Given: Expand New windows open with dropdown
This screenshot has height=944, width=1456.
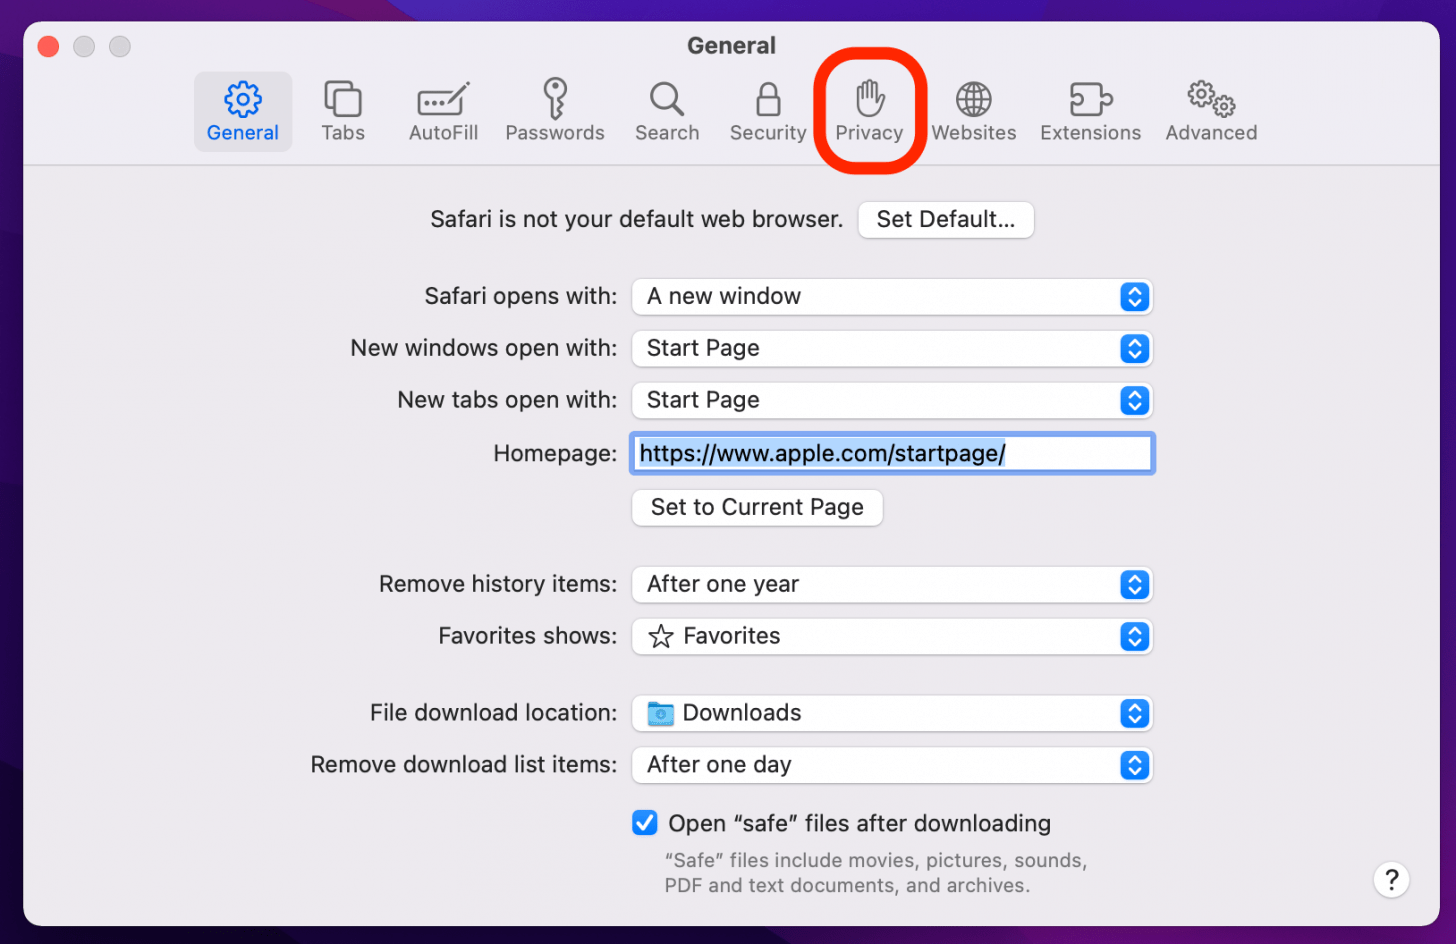Looking at the screenshot, I should pyautogui.click(x=892, y=349).
